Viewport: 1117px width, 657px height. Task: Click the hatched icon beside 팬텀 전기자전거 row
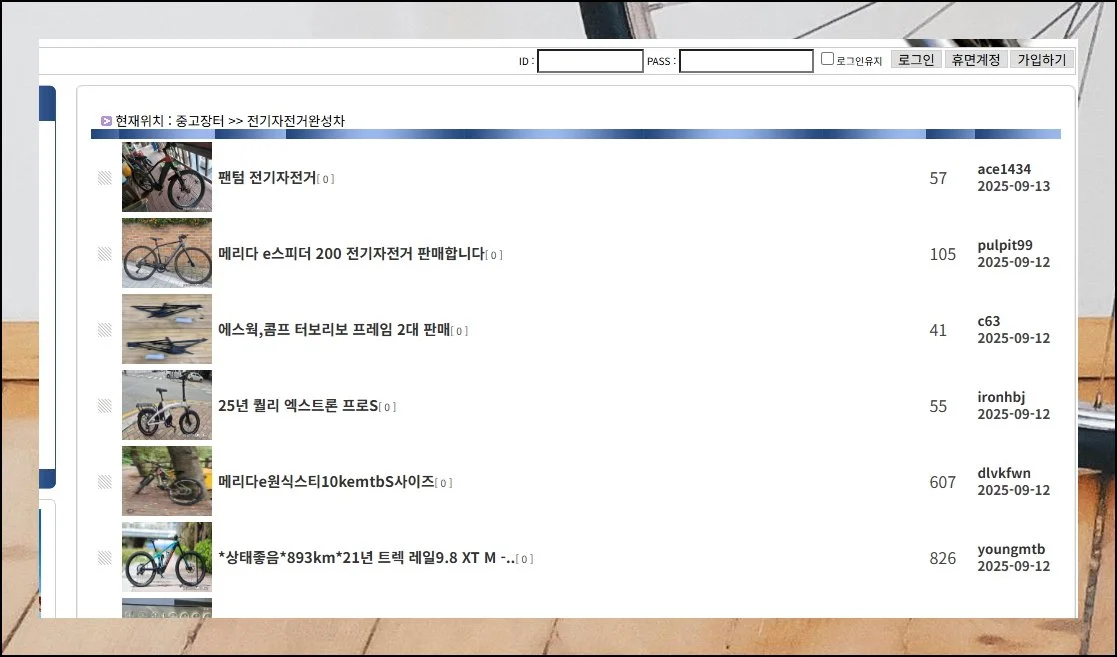(104, 178)
